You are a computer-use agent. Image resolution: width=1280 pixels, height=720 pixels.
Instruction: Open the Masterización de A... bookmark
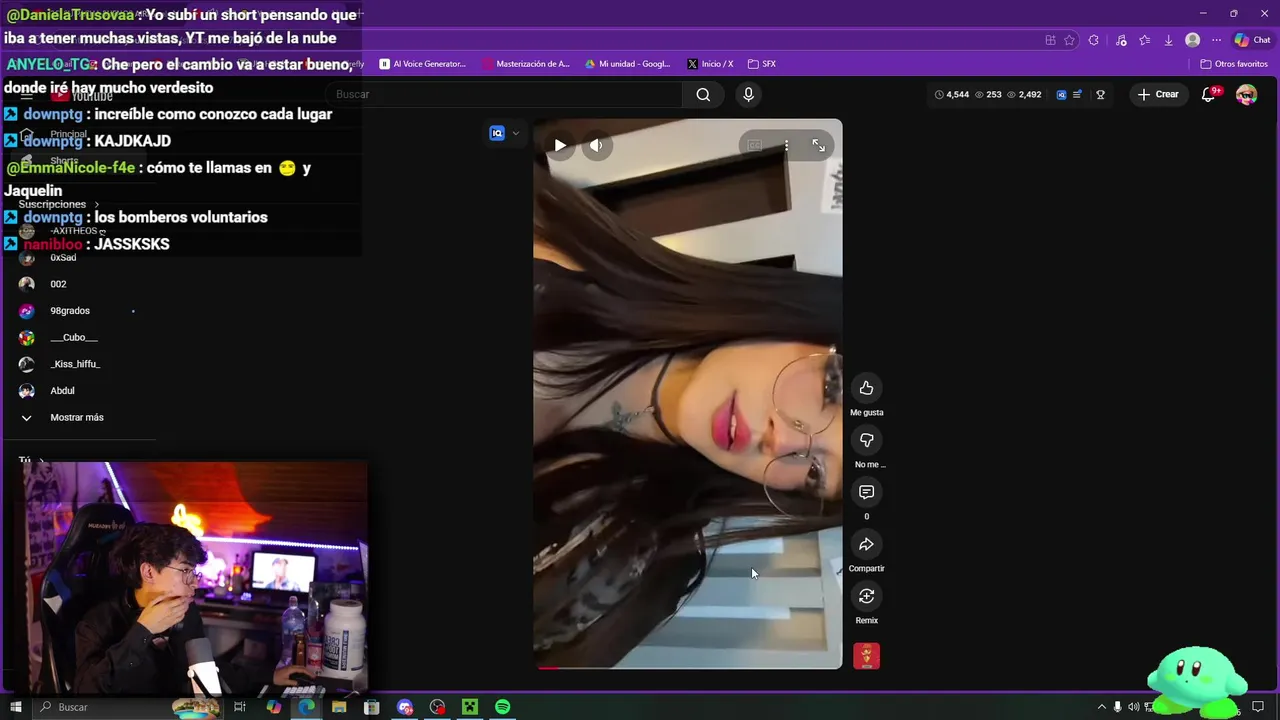coord(526,64)
